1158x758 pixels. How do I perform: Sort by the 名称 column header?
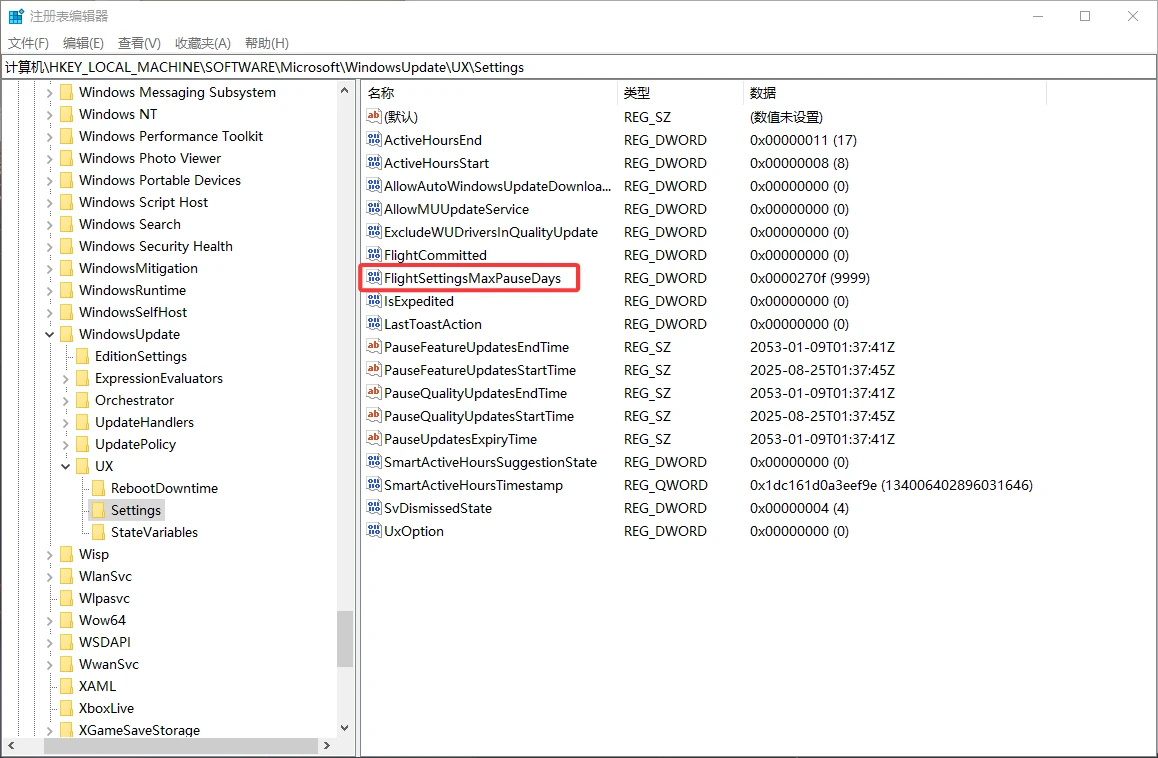(x=489, y=92)
